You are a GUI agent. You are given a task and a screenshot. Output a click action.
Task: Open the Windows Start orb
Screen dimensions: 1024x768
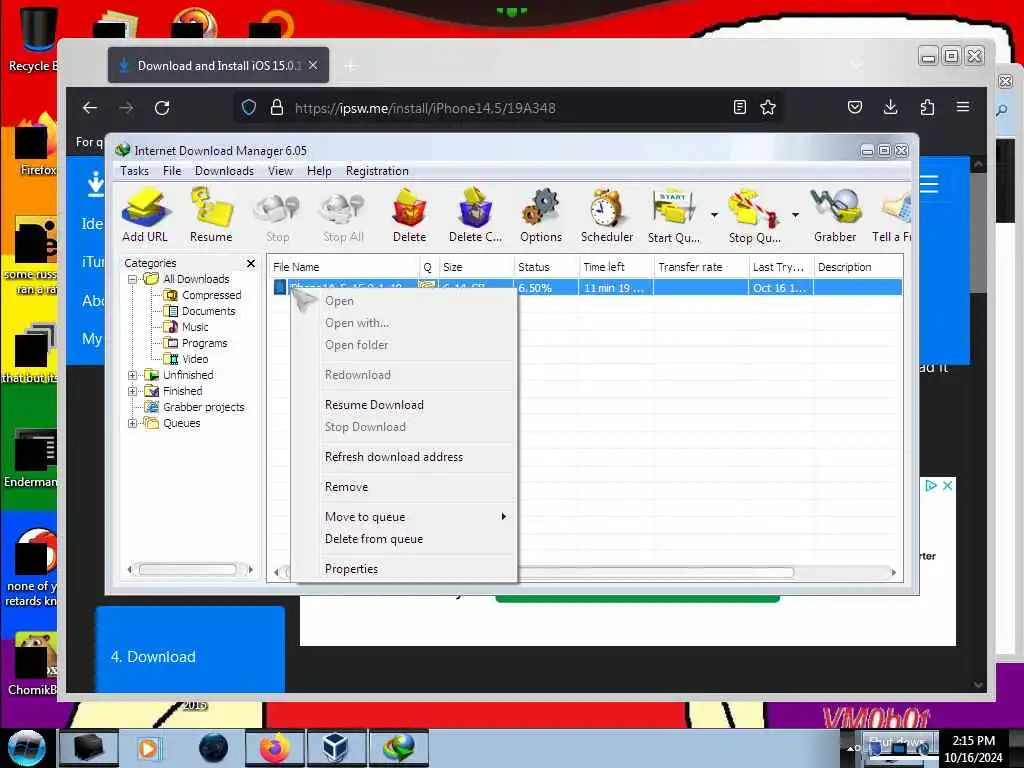tap(26, 748)
